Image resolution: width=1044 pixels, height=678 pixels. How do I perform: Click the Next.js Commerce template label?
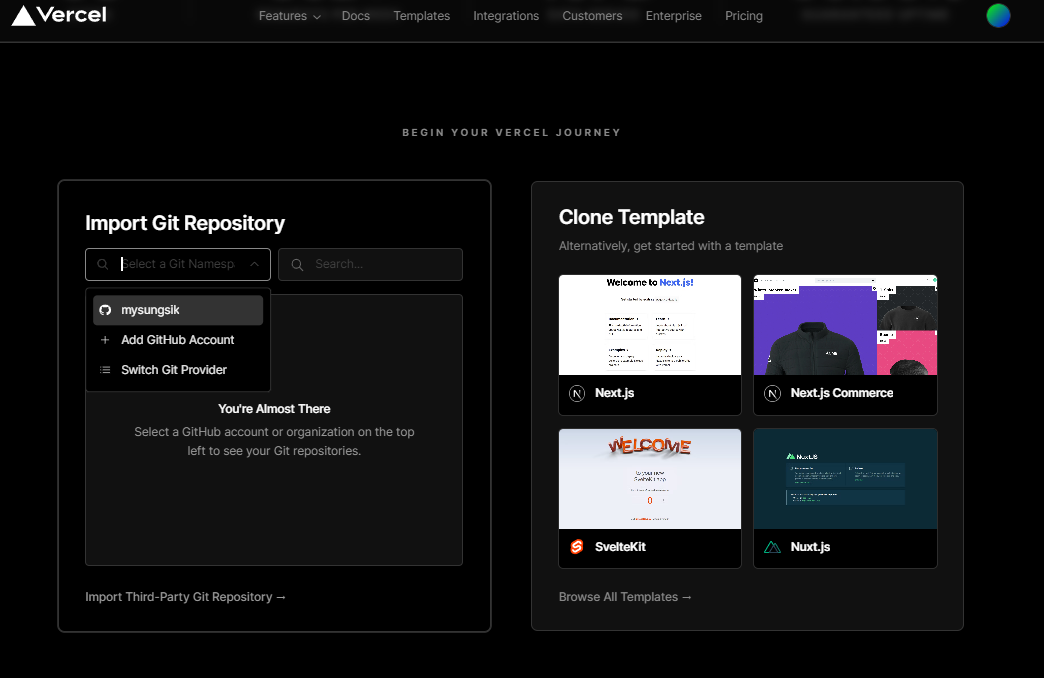842,393
